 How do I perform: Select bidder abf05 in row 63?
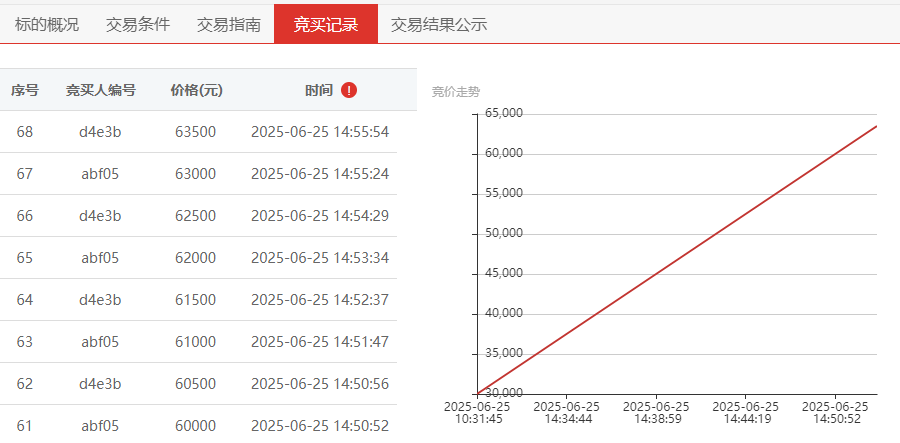coord(100,342)
